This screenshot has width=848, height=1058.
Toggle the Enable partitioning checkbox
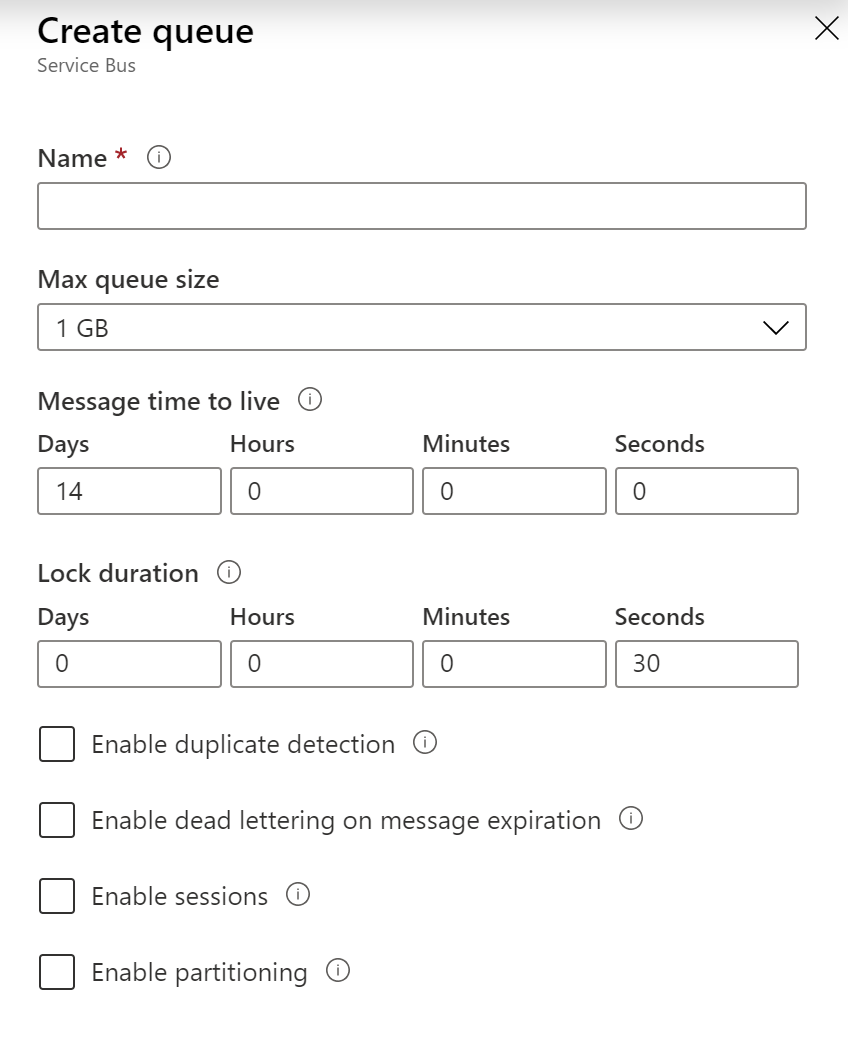57,972
